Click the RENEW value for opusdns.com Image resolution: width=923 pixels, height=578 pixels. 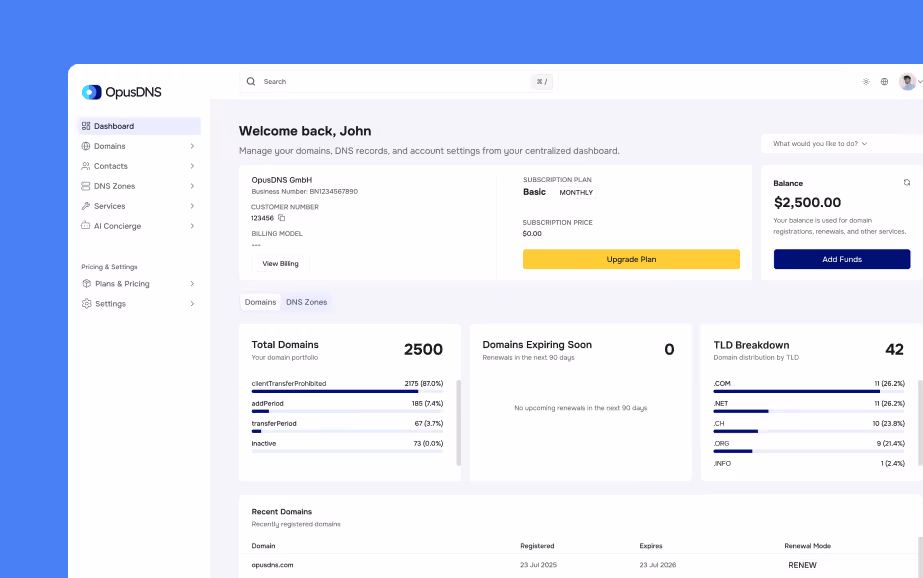802,565
